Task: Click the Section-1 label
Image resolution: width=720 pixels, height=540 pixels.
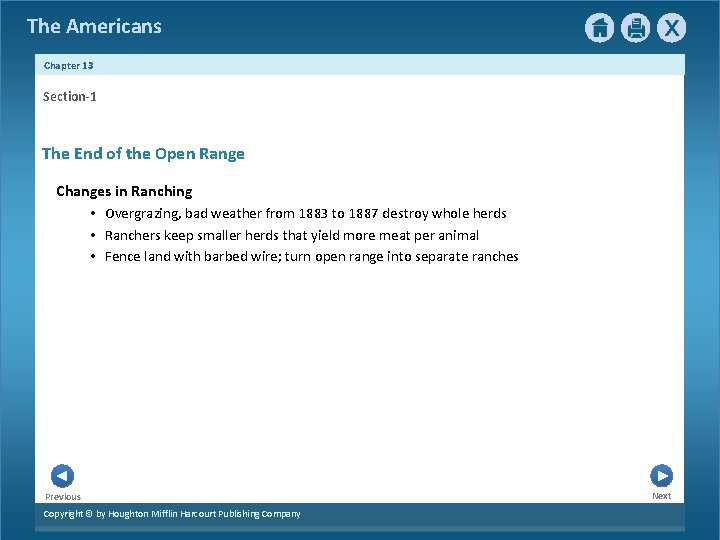Action: click(70, 96)
